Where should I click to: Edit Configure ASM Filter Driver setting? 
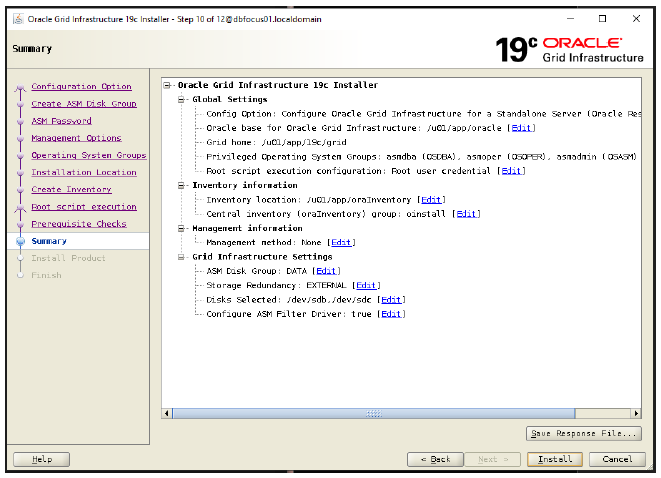pos(391,314)
